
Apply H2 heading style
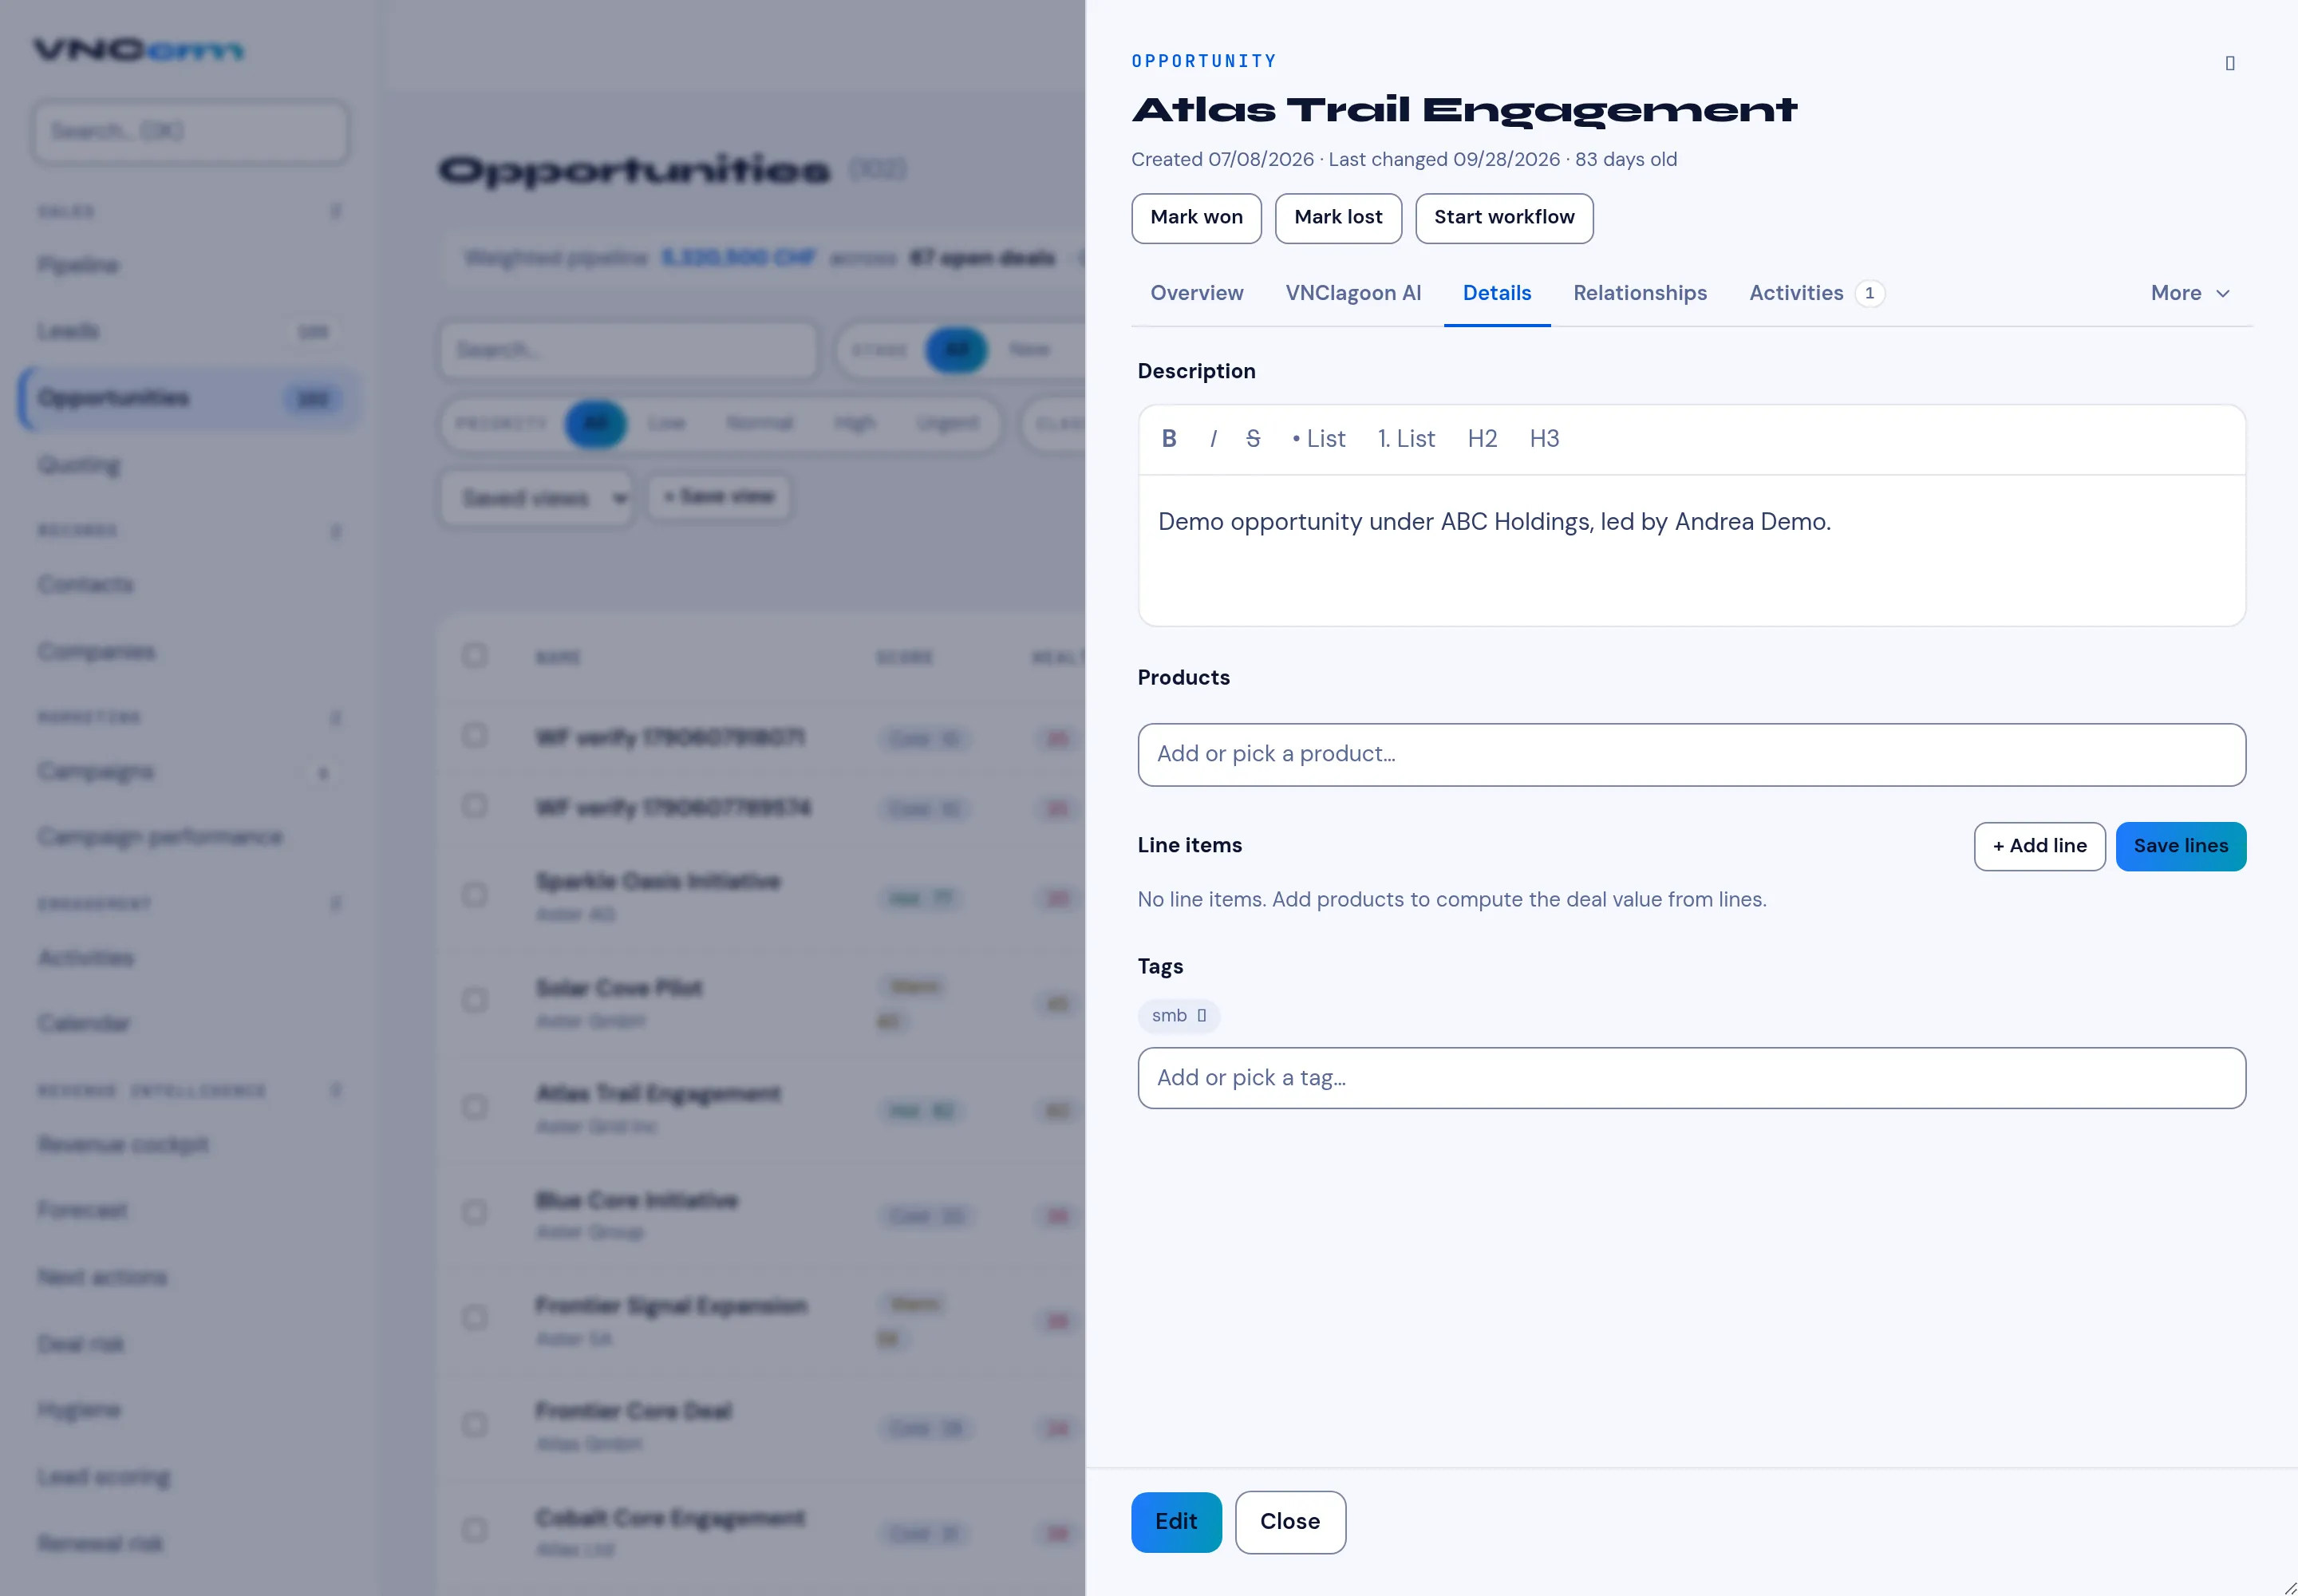[x=1482, y=439]
